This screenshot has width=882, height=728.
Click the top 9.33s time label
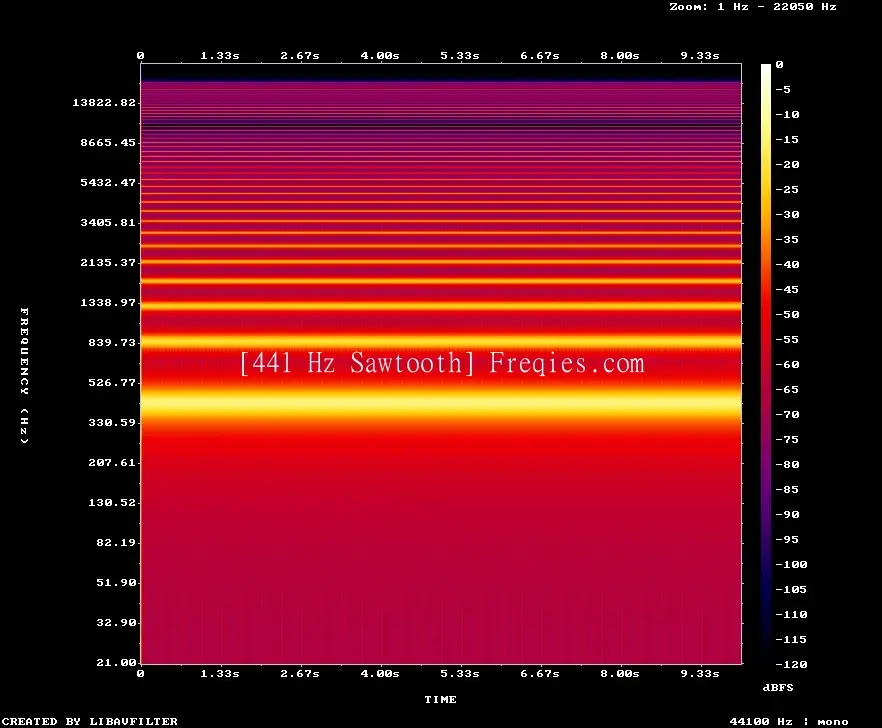[x=700, y=56]
